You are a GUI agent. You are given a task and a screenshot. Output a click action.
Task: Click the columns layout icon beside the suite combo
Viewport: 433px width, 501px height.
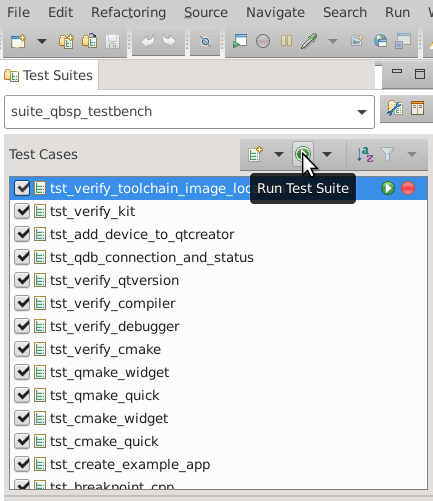(x=417, y=108)
